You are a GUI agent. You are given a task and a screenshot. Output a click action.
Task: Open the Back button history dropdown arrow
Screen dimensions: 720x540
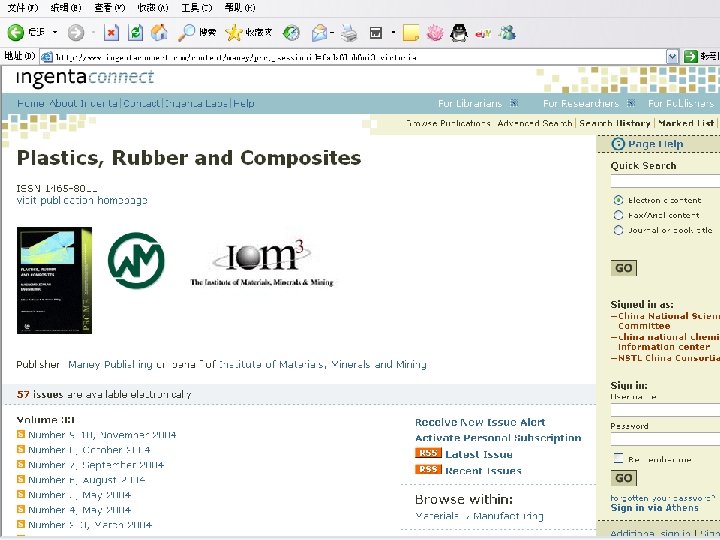pos(55,32)
